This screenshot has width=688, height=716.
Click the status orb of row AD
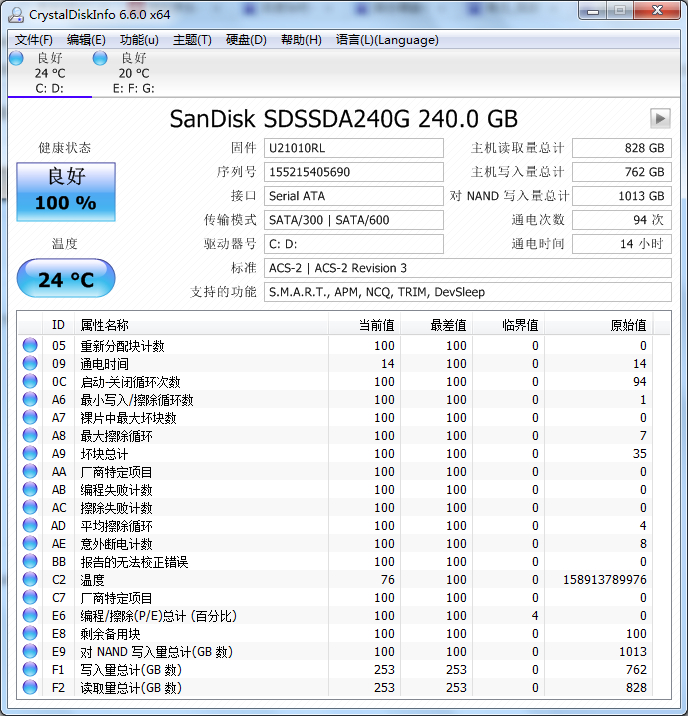[x=30, y=525]
